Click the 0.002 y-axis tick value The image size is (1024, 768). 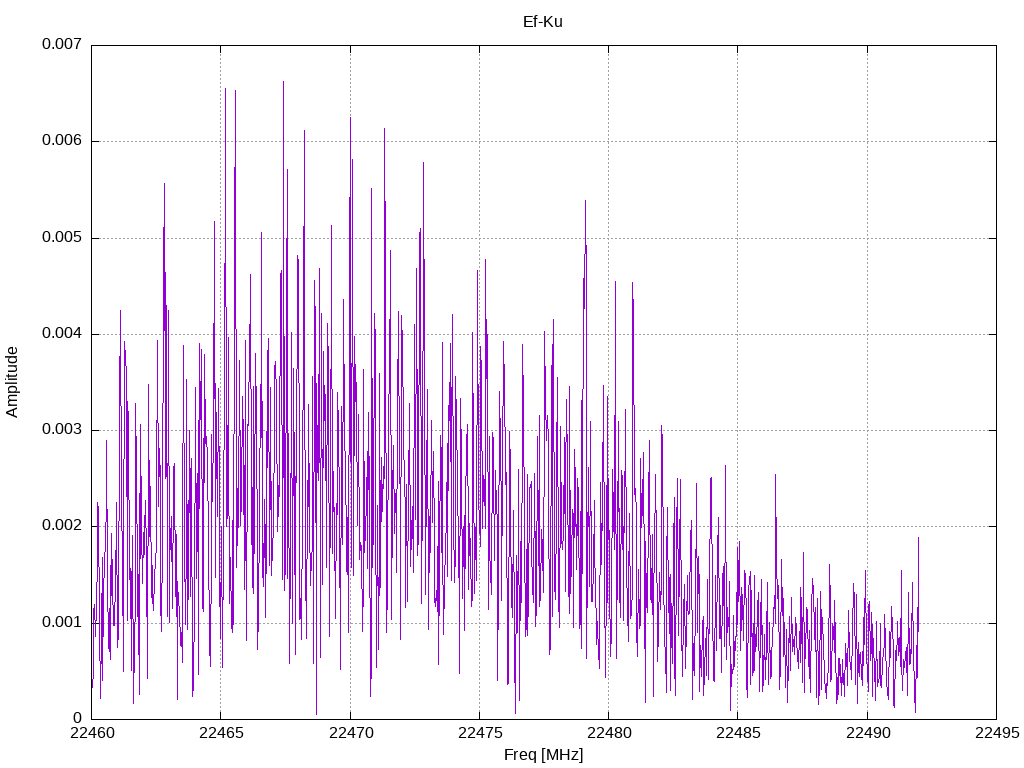click(x=62, y=526)
